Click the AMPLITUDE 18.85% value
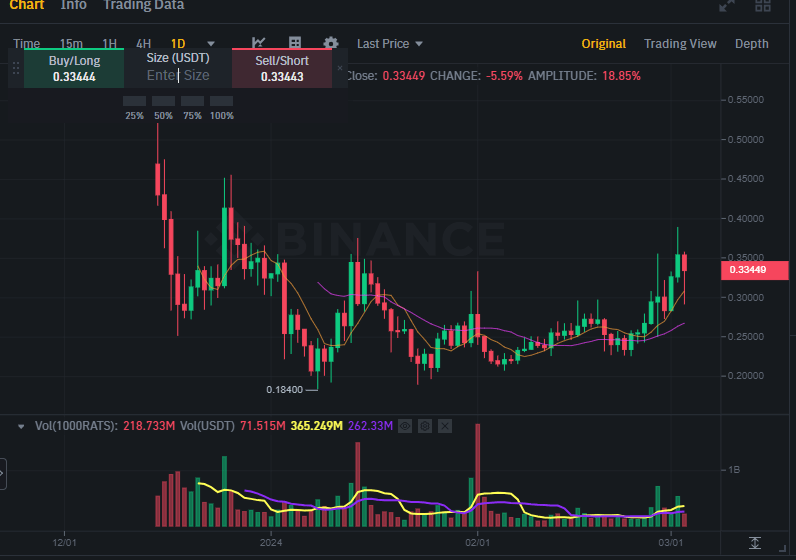Viewport: 796px width, 560px height. [x=621, y=76]
